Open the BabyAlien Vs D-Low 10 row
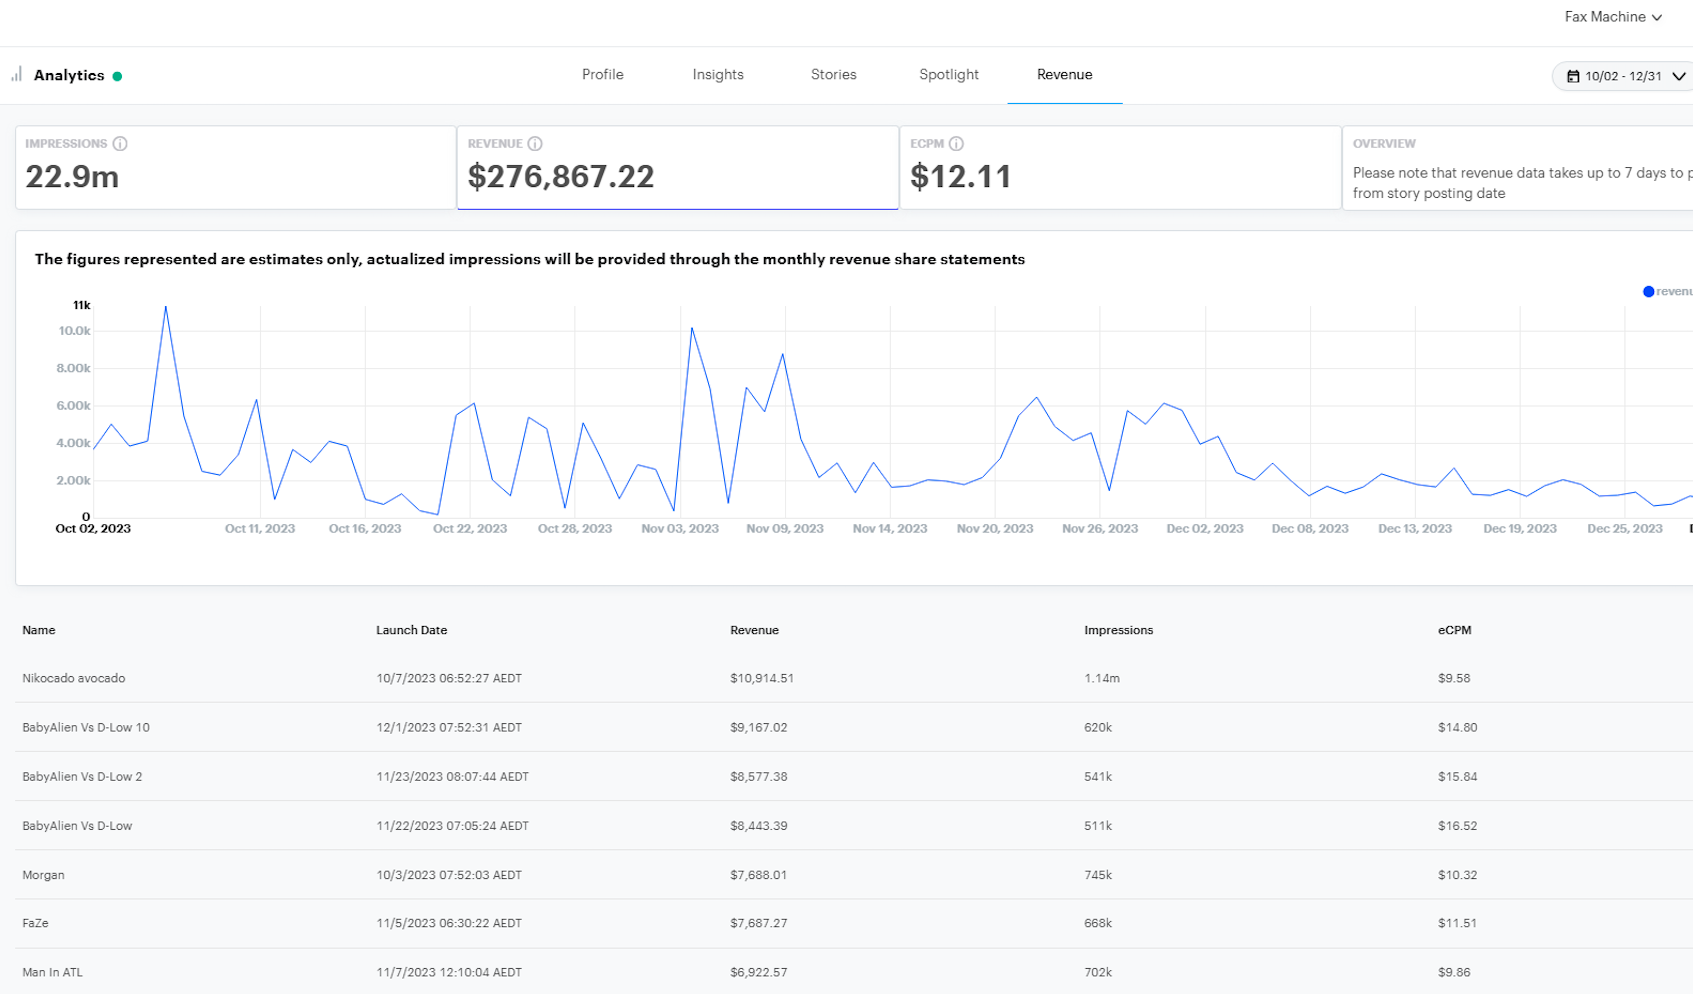 (x=86, y=727)
